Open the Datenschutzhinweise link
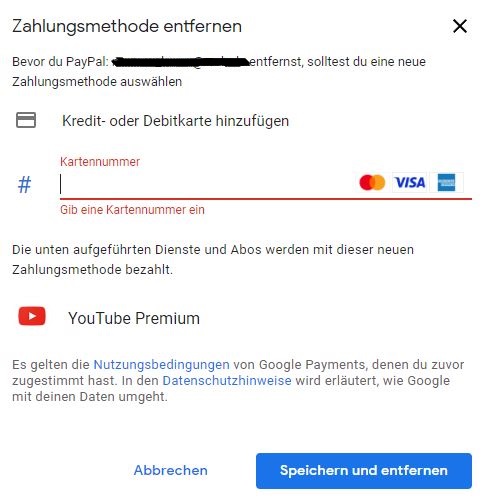The image size is (483, 499). click(x=227, y=380)
